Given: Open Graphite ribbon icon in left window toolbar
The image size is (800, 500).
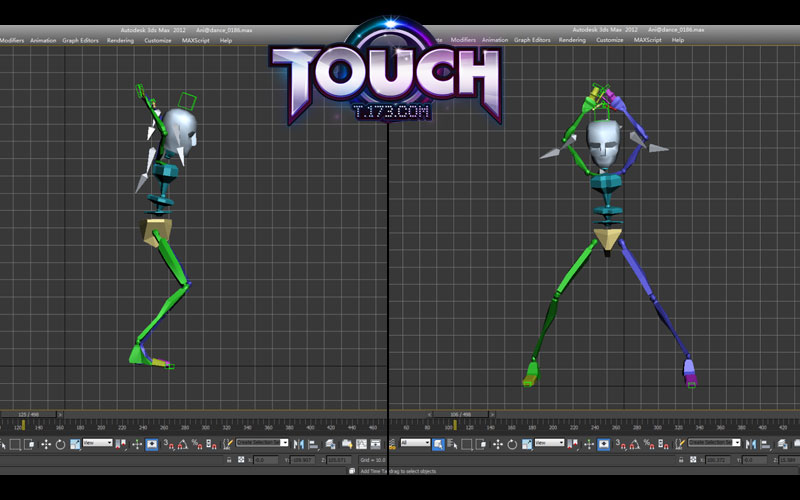Looking at the screenshot, I should [347, 444].
